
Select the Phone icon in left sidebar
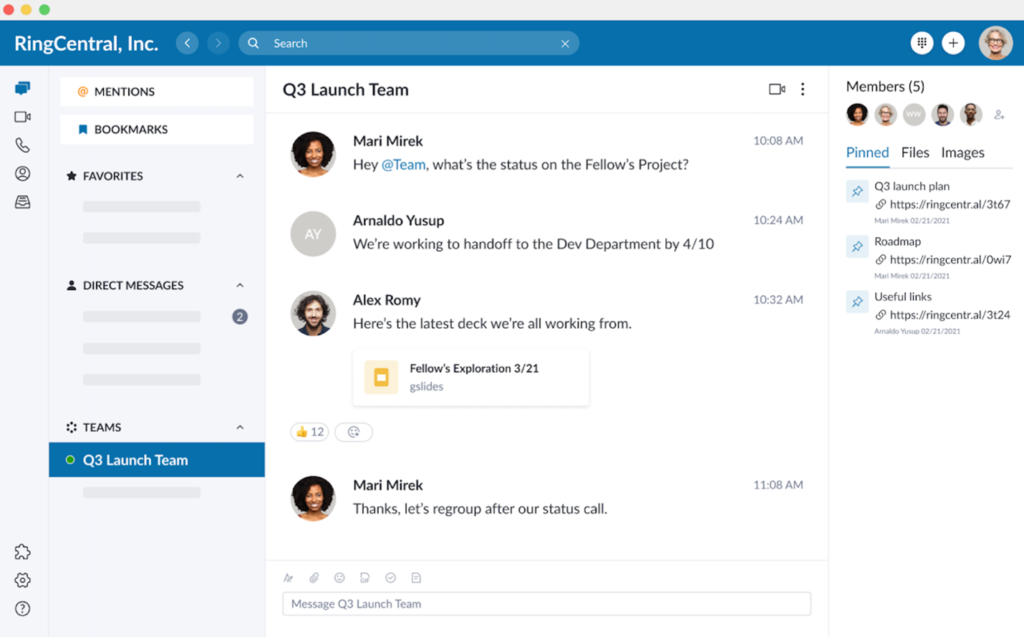[x=22, y=144]
